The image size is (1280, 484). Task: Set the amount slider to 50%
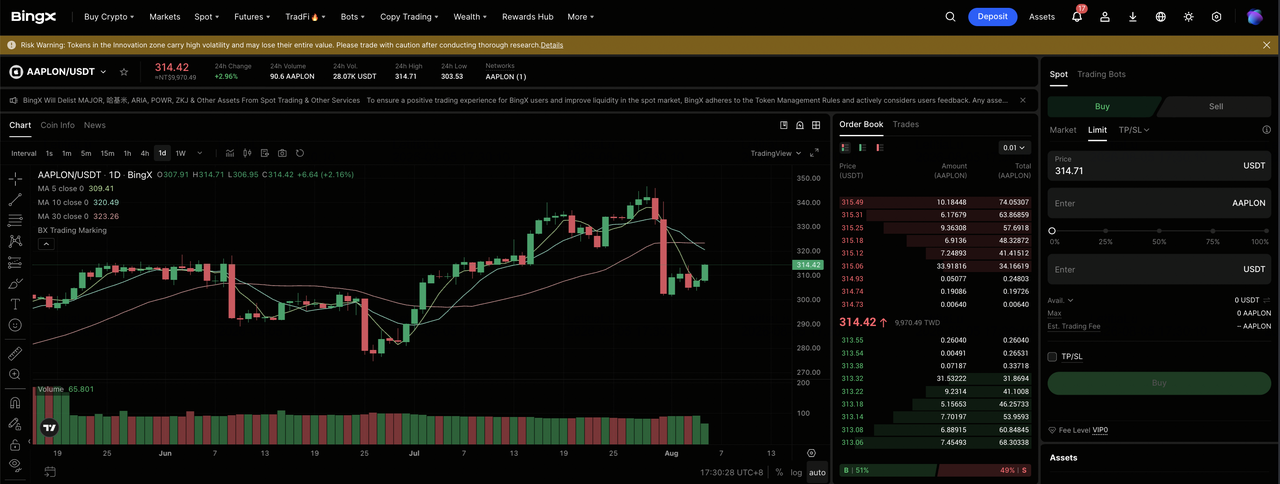click(1159, 231)
